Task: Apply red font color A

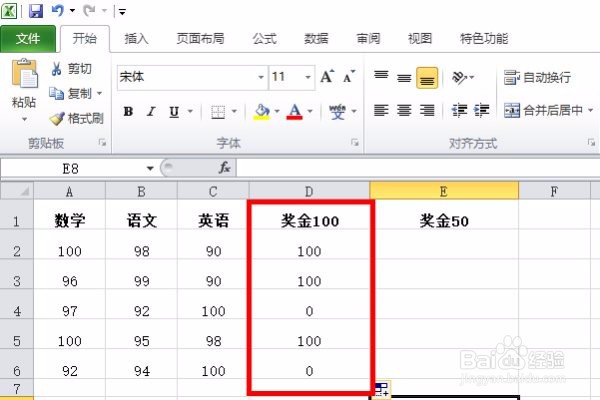Action: [295, 111]
